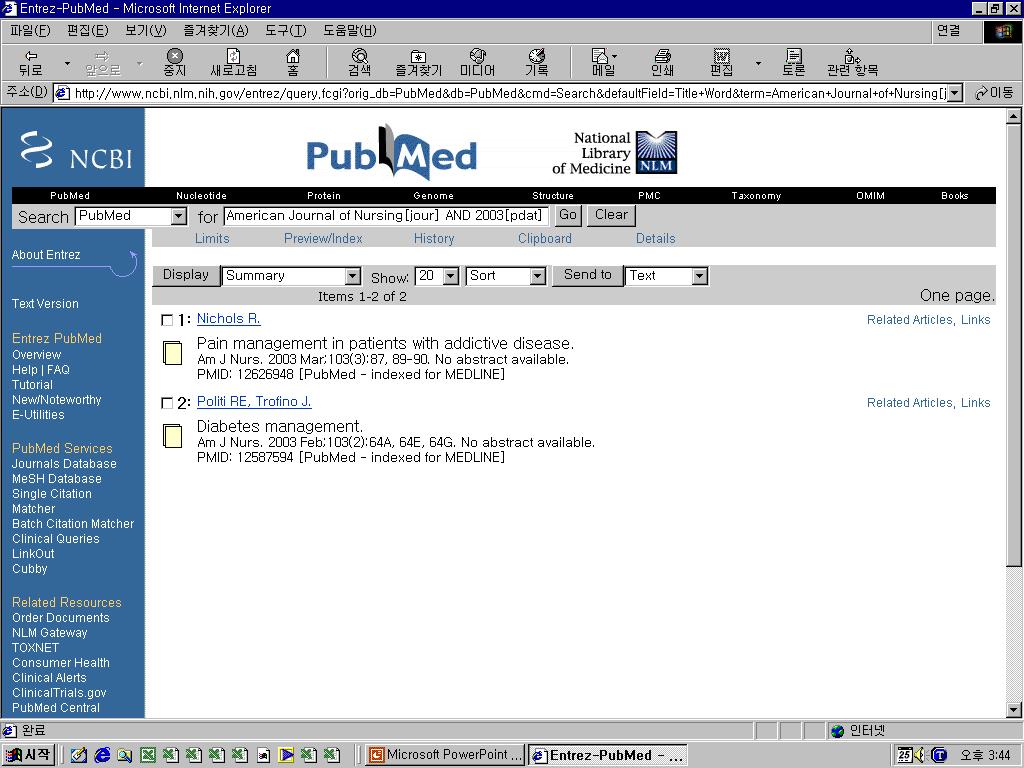Open the 도움말(H) menu

(349, 31)
